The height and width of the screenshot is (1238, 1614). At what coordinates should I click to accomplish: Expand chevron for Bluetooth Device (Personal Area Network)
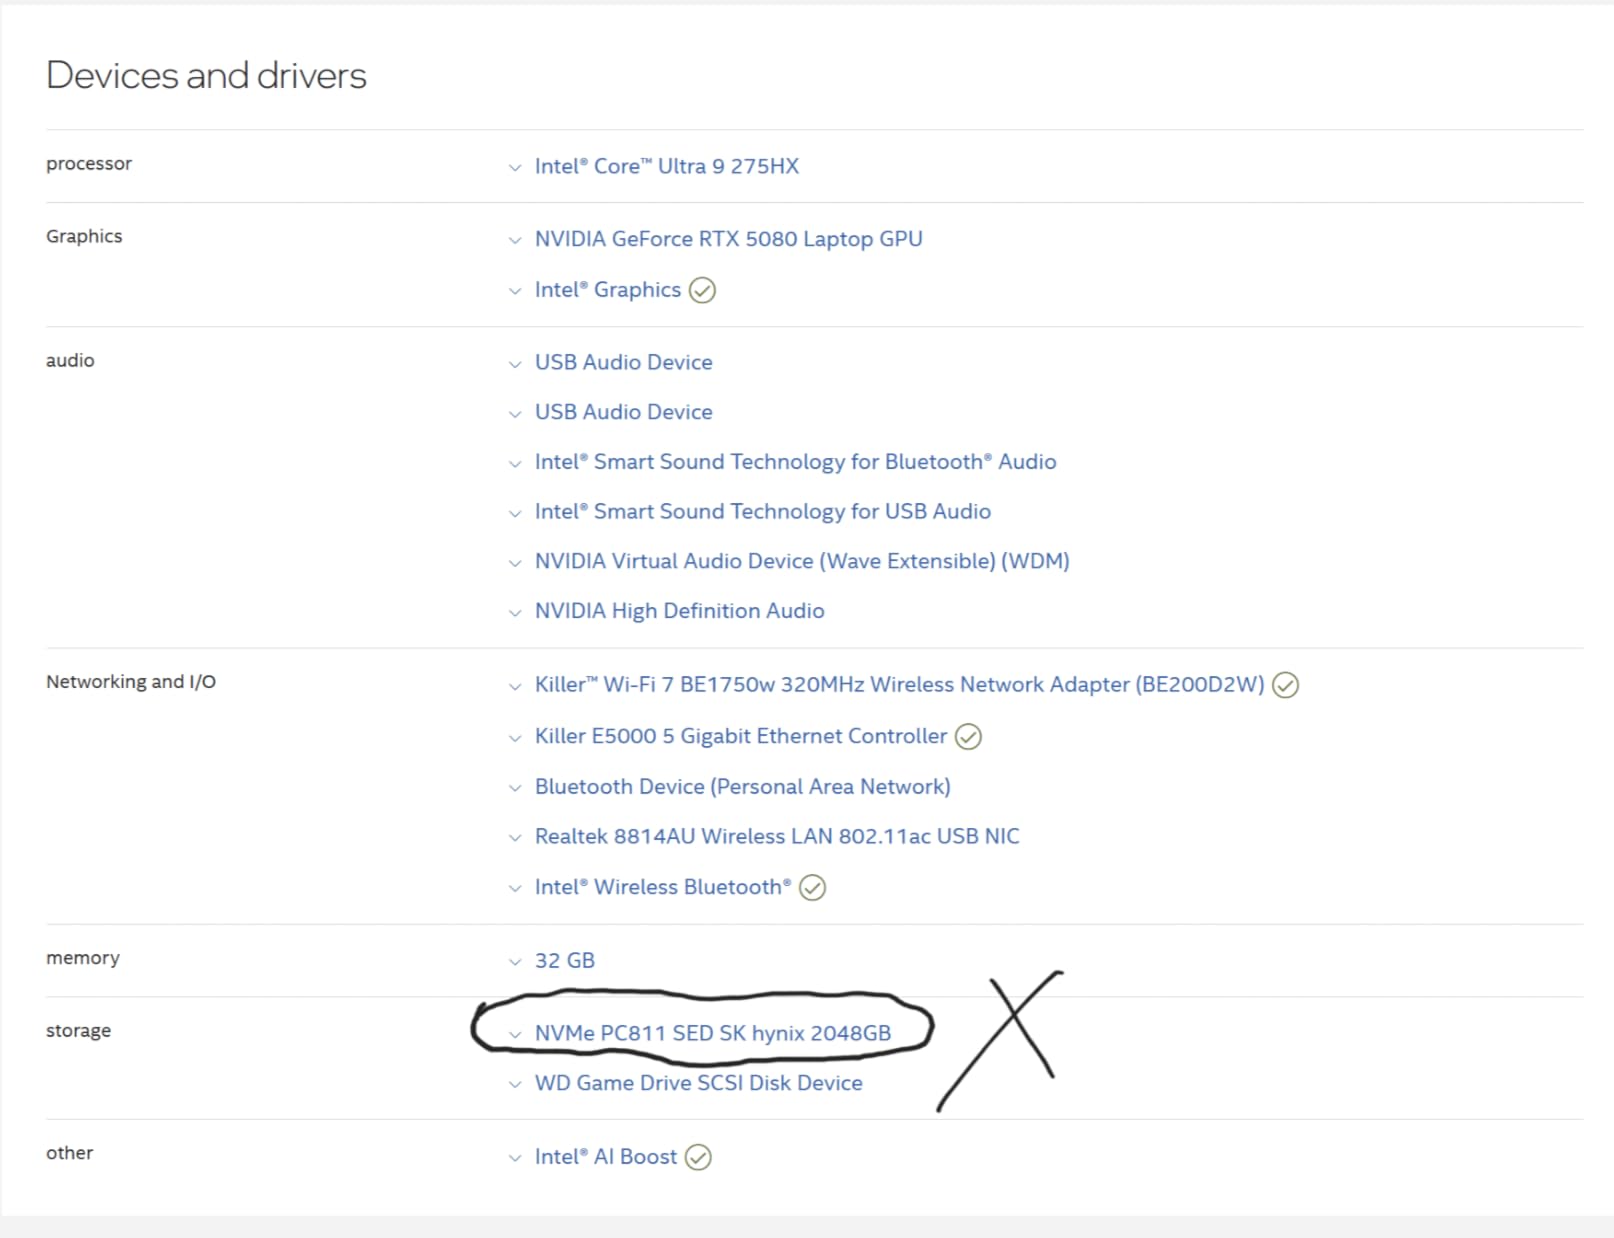click(x=515, y=788)
